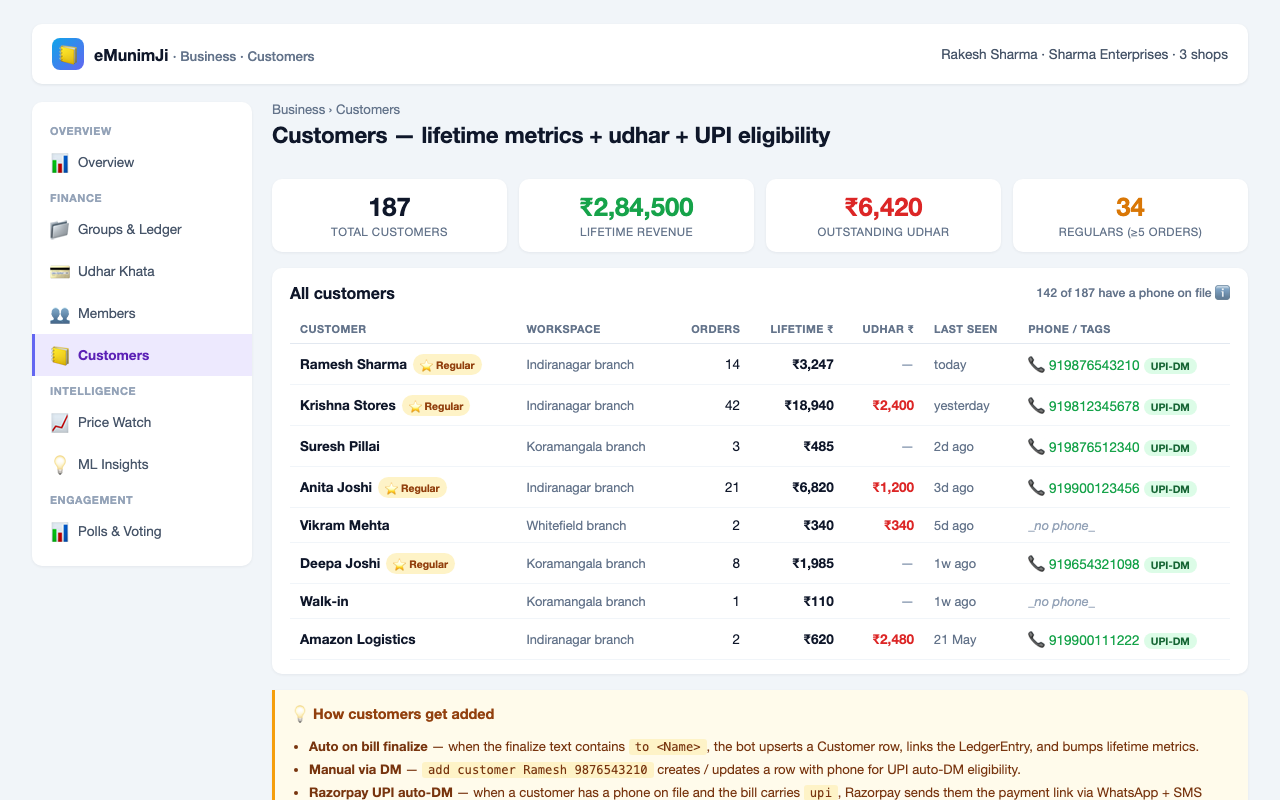Click phone icon in Deepa Joshi row

coord(1036,564)
